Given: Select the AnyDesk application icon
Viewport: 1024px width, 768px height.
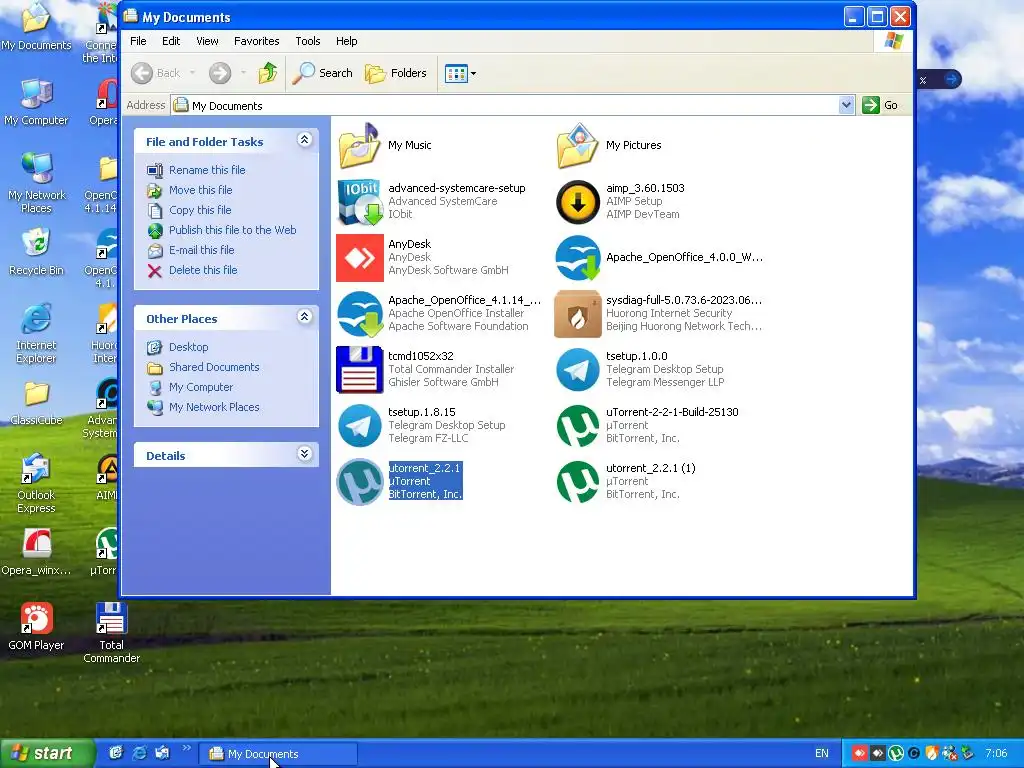Looking at the screenshot, I should click(x=360, y=258).
